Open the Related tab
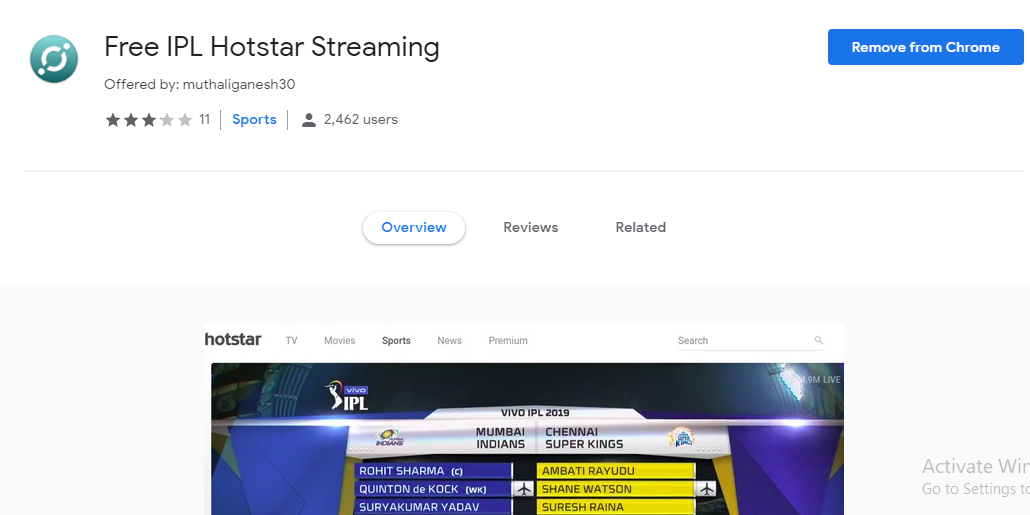1030x515 pixels. (x=640, y=227)
